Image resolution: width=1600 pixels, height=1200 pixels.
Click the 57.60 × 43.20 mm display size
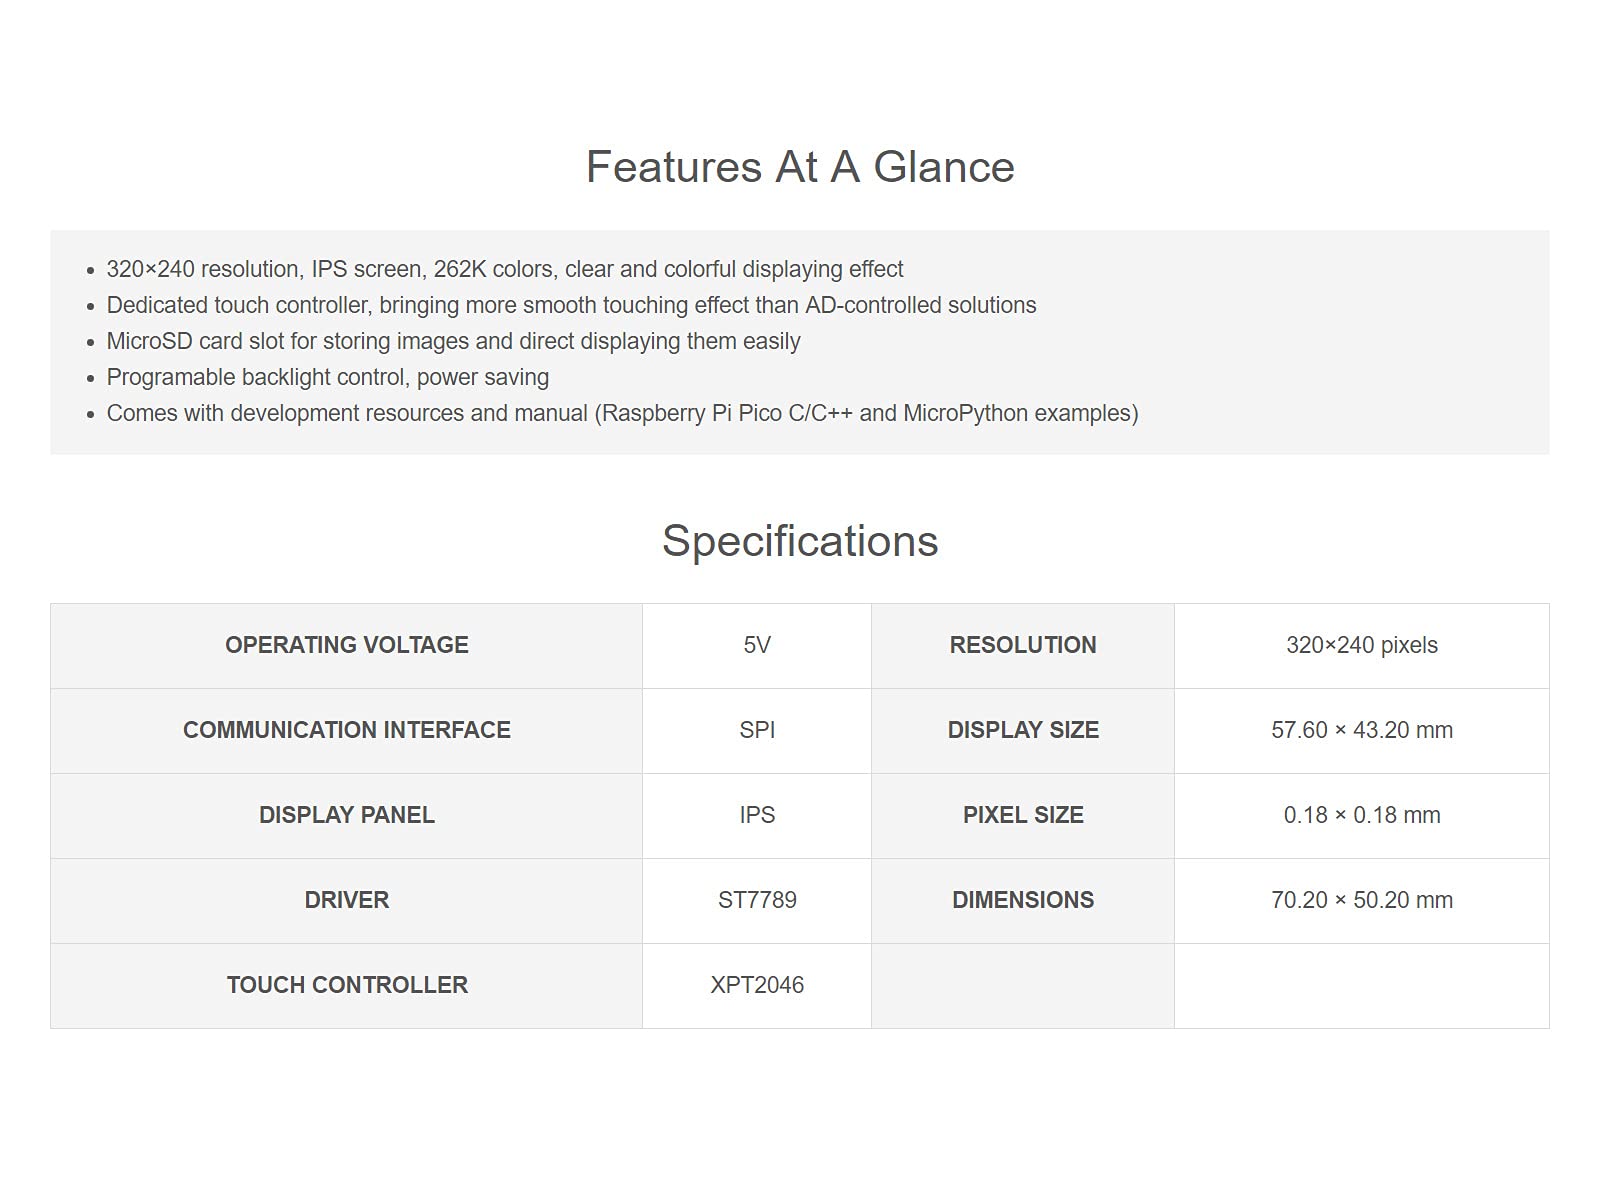(1362, 731)
